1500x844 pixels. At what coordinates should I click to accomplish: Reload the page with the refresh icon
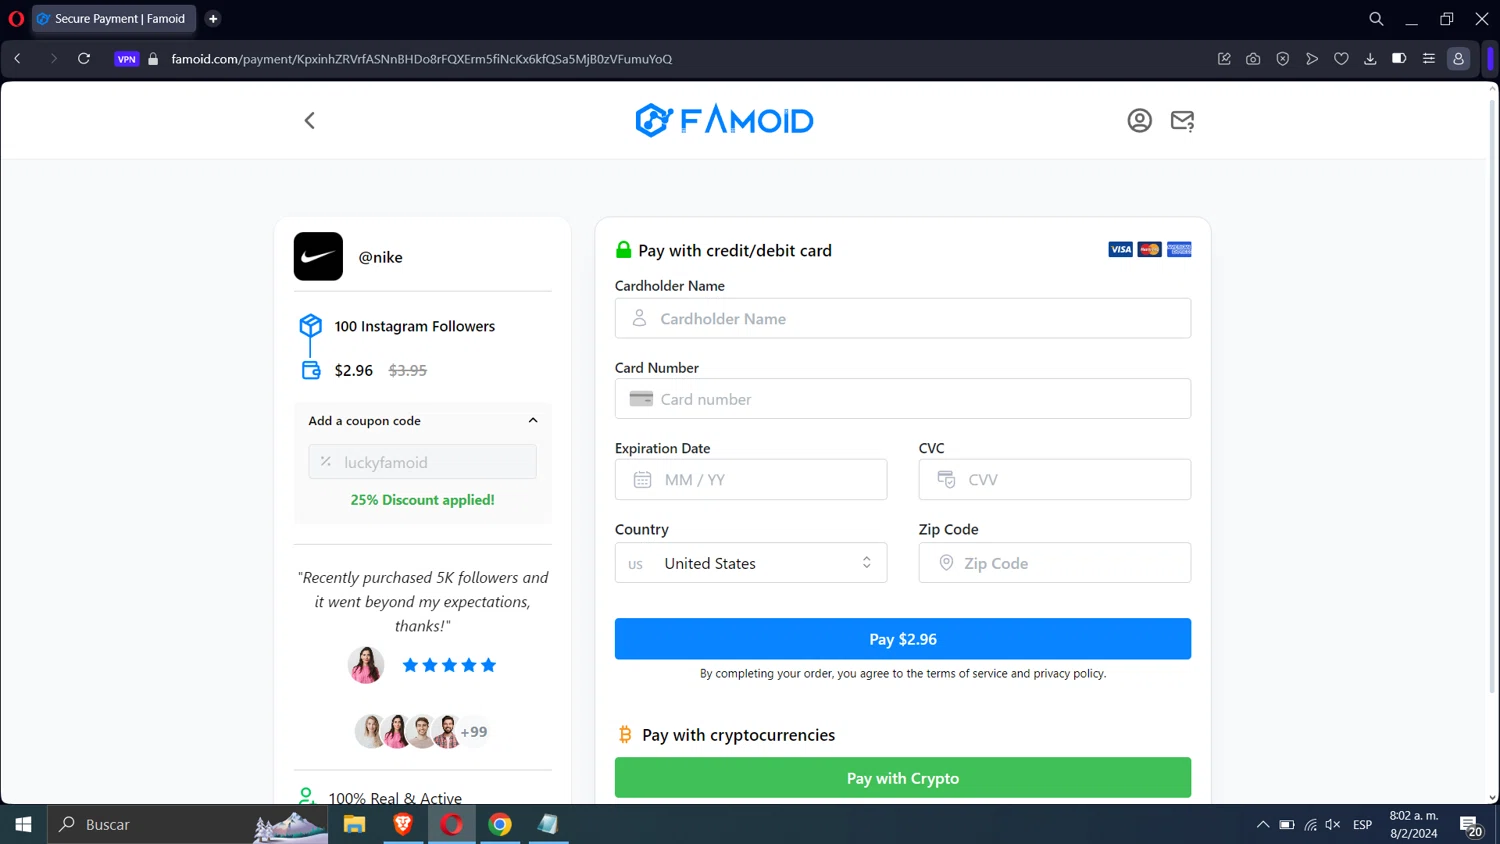[84, 59]
